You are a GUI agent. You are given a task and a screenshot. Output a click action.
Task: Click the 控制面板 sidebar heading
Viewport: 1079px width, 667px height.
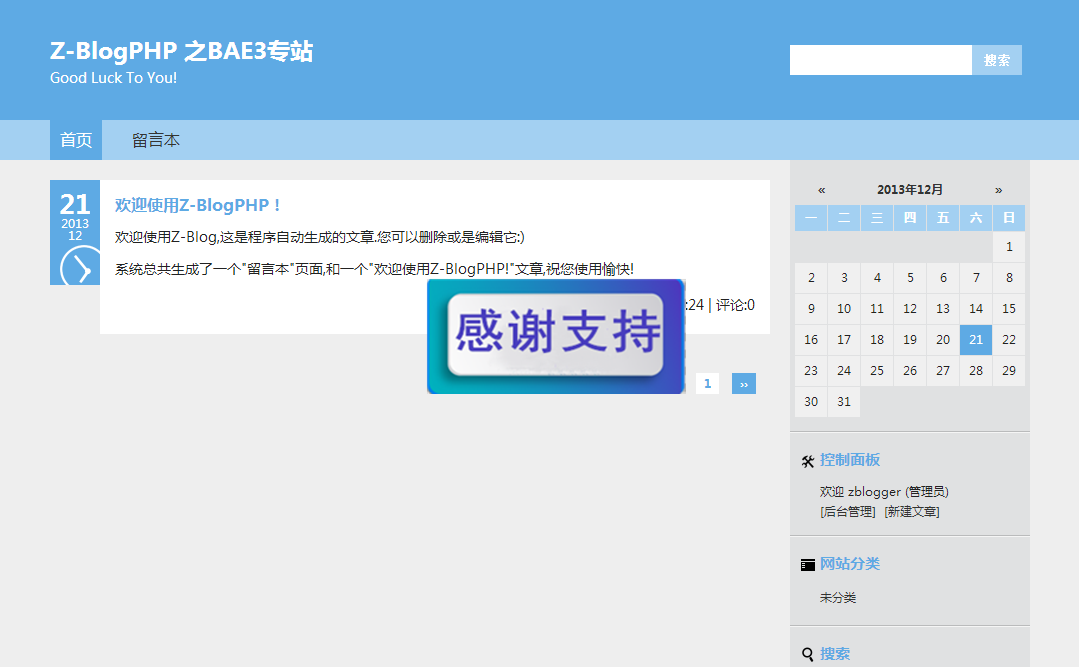coord(850,460)
